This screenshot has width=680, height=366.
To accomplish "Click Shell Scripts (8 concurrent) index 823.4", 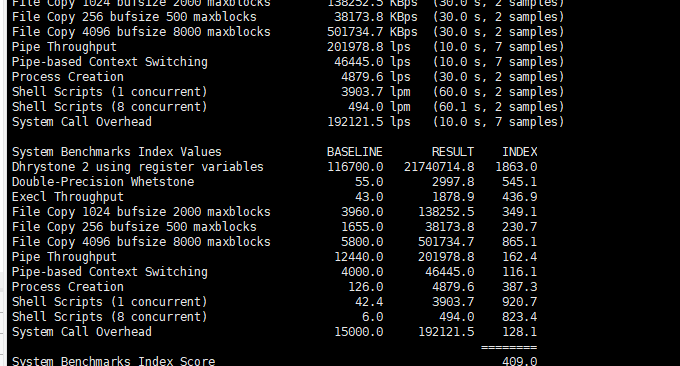I will pyautogui.click(x=520, y=317).
